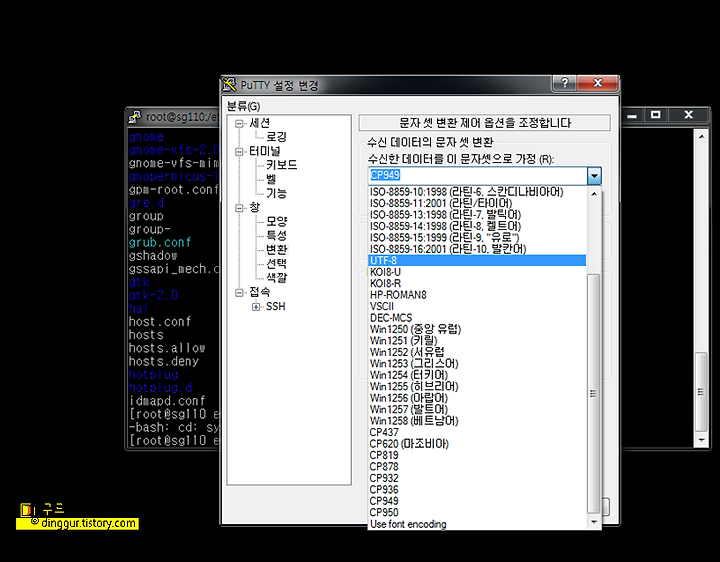Screen dimensions: 720x562
Task: Open the character set dropdown arrow
Action: (x=594, y=175)
